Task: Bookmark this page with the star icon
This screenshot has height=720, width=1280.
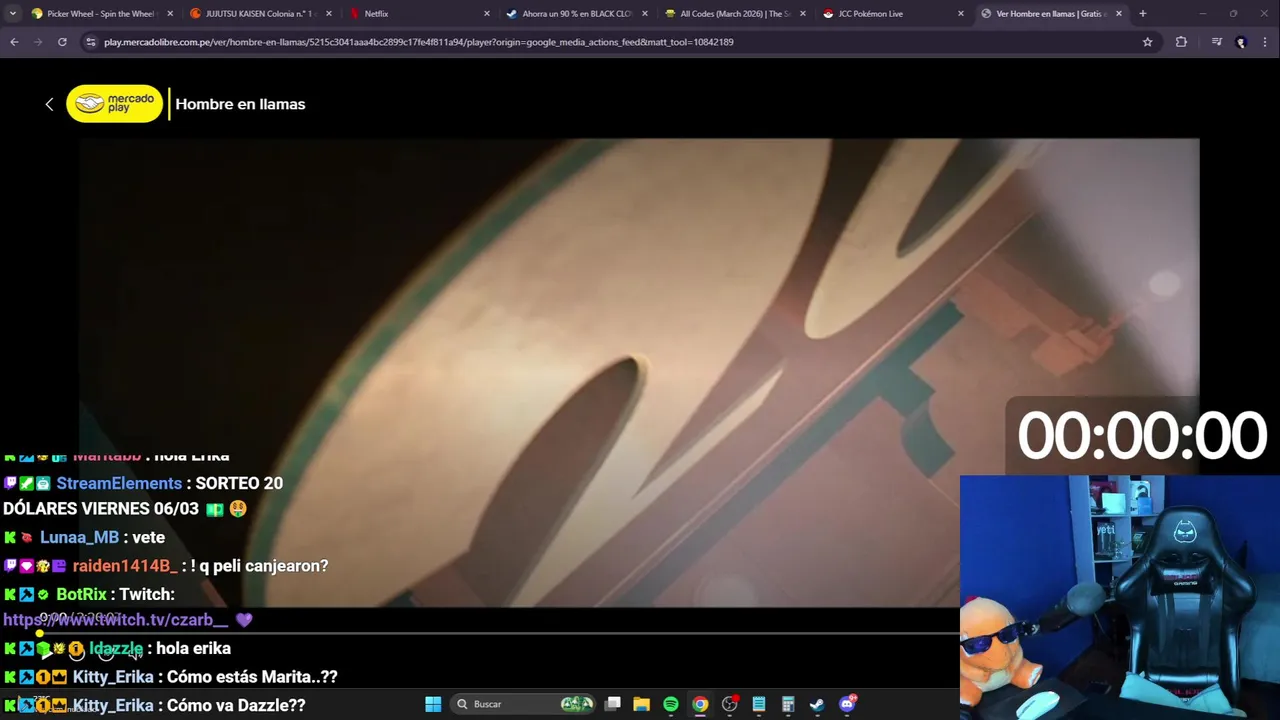Action: (1147, 42)
